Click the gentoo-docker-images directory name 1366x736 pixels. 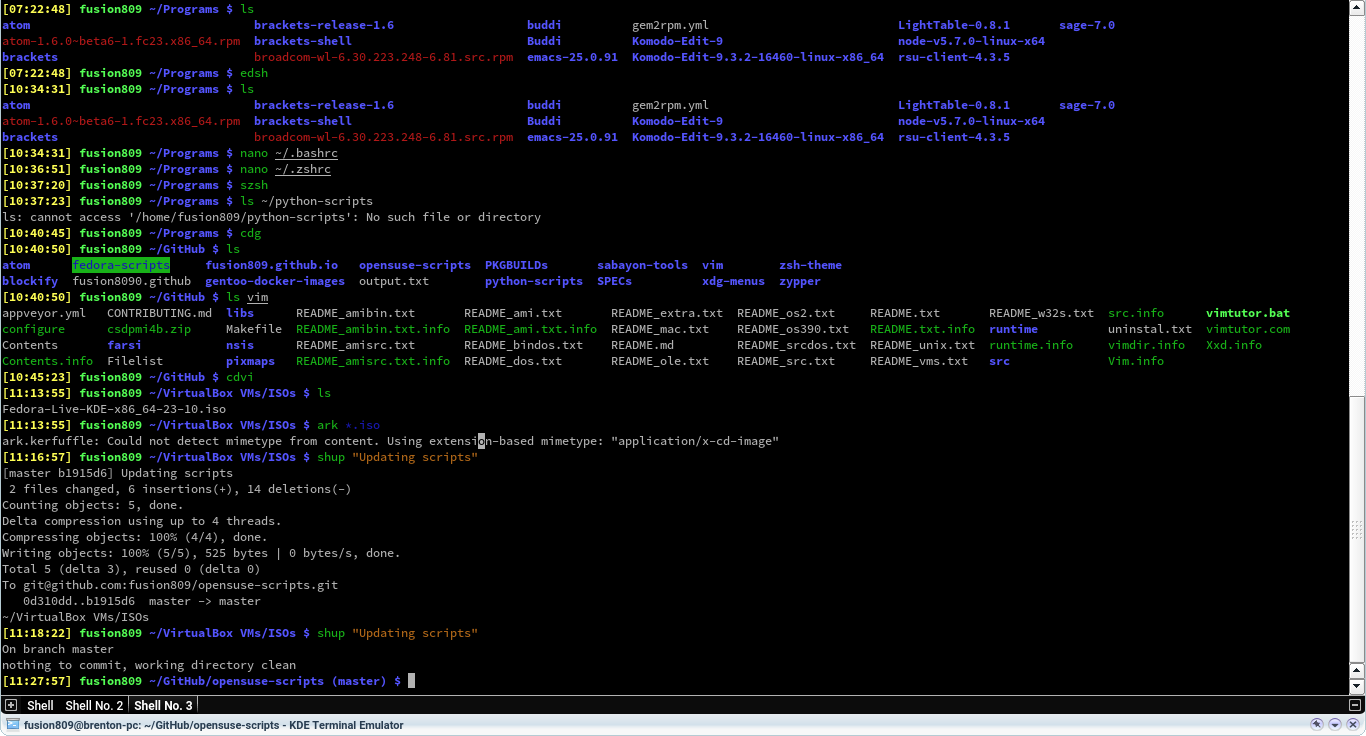(275, 281)
